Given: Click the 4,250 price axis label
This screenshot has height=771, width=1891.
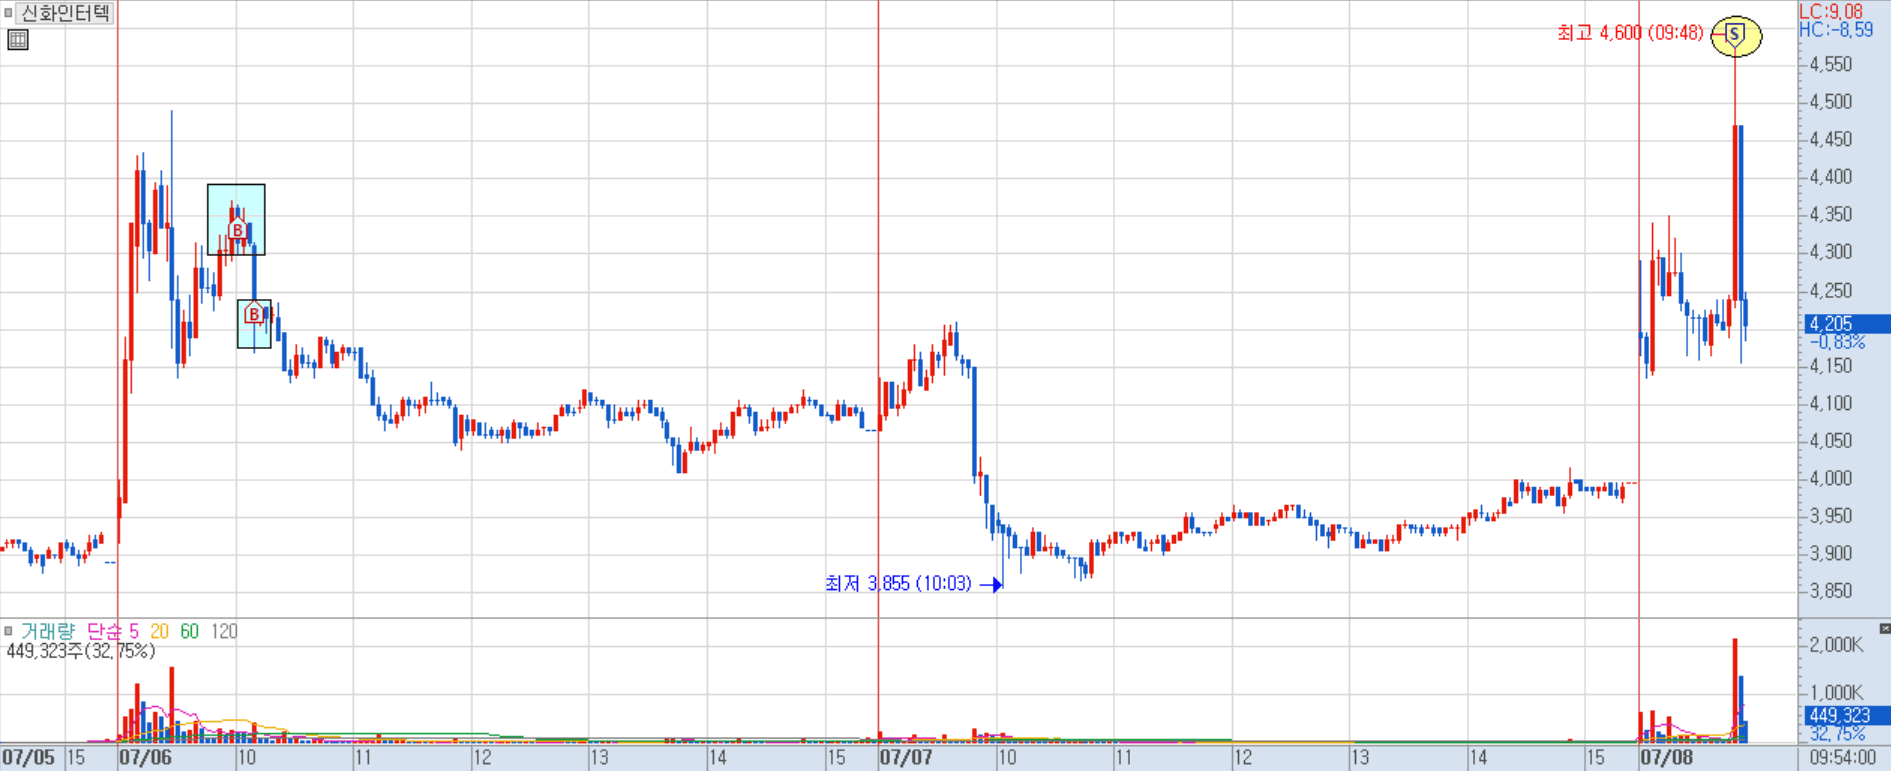Looking at the screenshot, I should pyautogui.click(x=1831, y=290).
